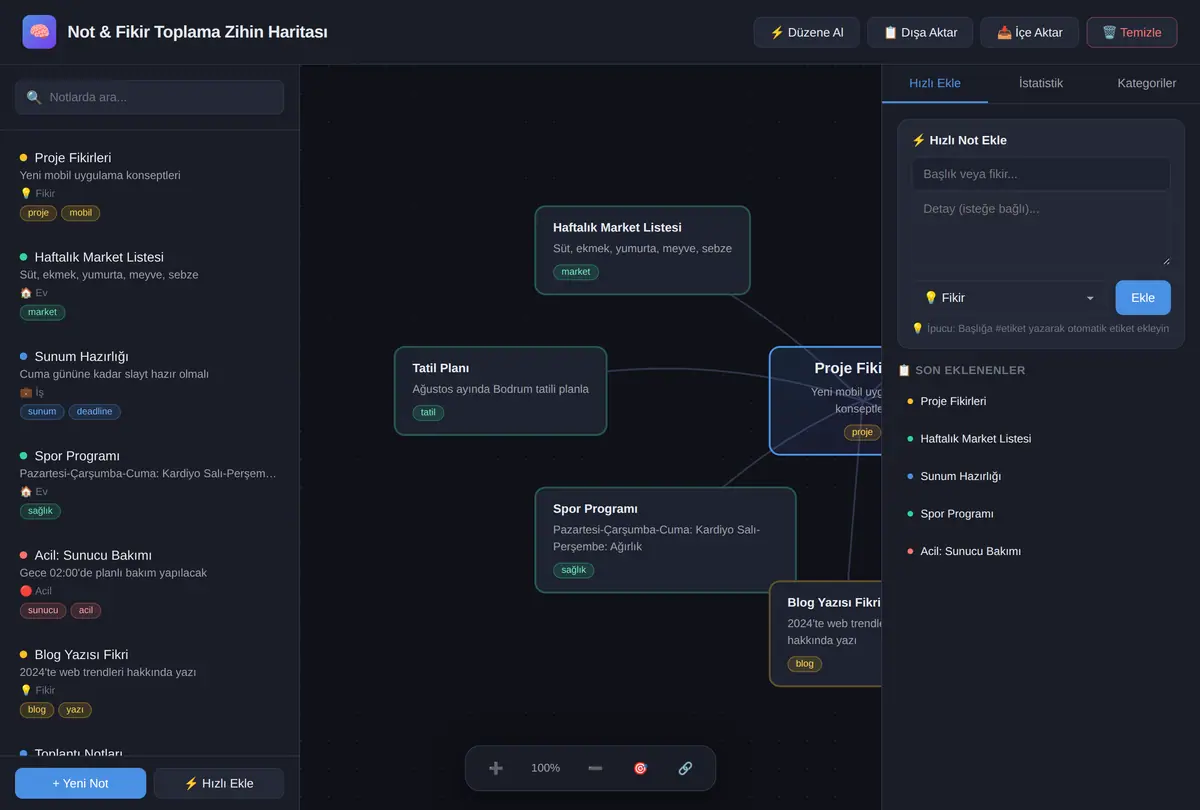The image size is (1200, 810).
Task: Click the sunucu tag
Action: pyautogui.click(x=43, y=610)
